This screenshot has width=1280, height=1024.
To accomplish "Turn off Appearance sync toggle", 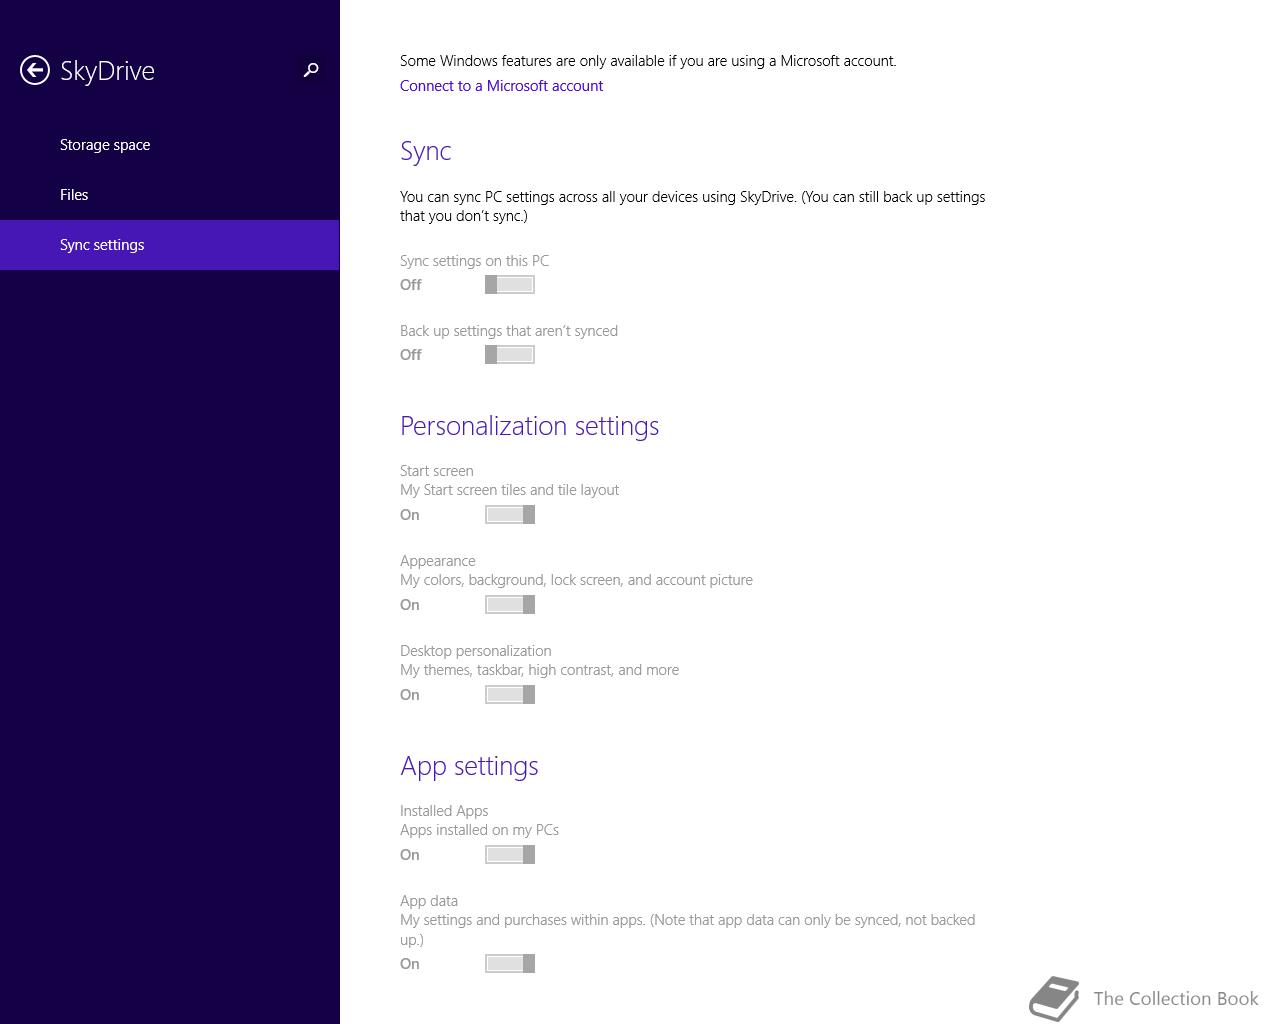I will tap(510, 605).
